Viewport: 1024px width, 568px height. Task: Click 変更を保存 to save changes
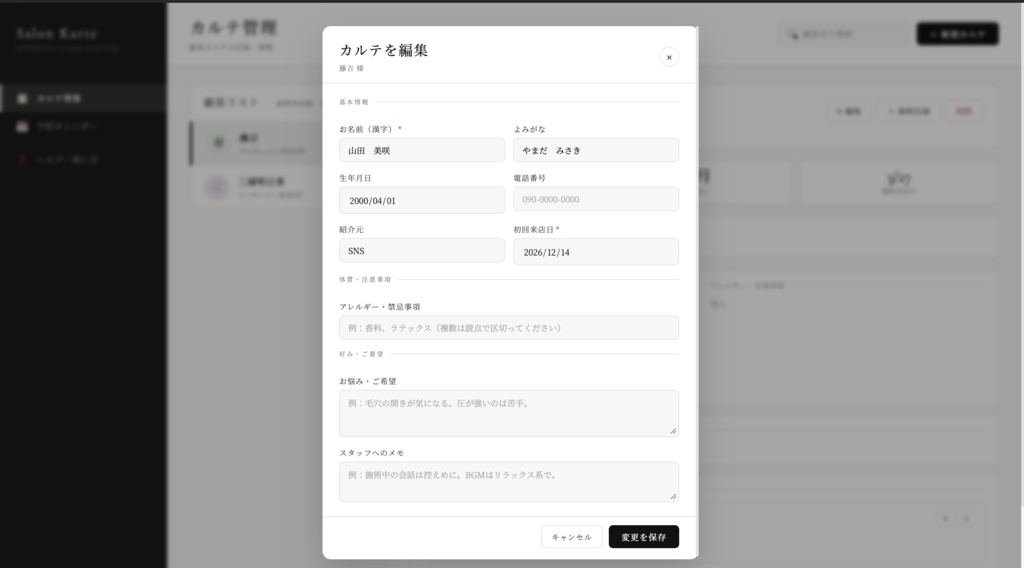point(644,537)
